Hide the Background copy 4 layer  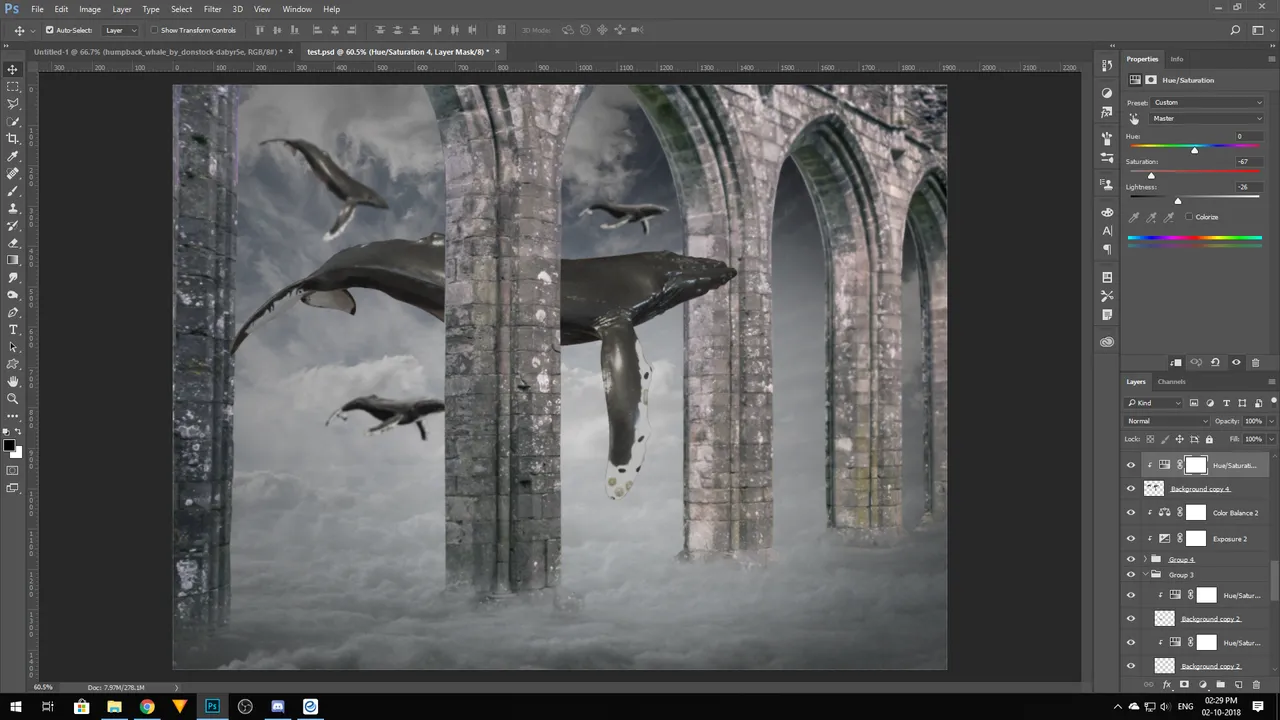click(1131, 489)
